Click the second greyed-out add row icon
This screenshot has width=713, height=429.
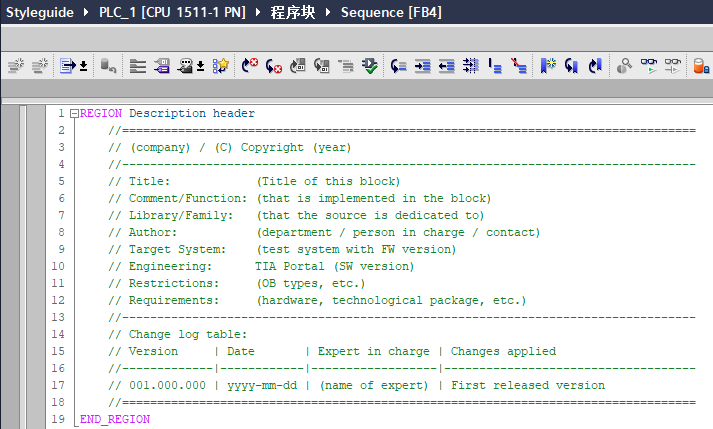pyautogui.click(x=40, y=66)
